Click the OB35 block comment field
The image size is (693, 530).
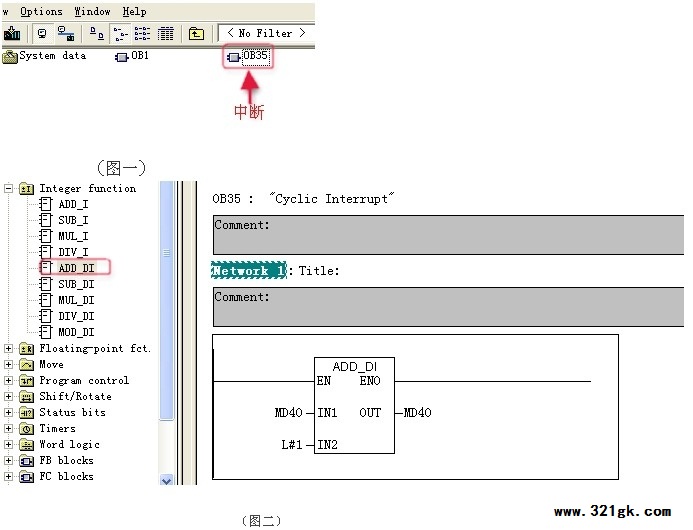coord(448,235)
